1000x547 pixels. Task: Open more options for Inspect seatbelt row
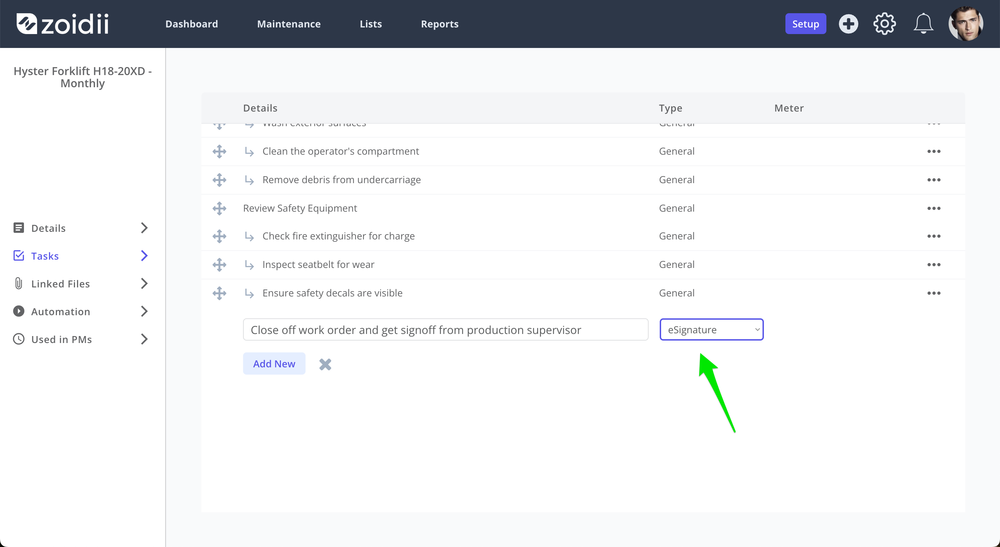point(934,265)
